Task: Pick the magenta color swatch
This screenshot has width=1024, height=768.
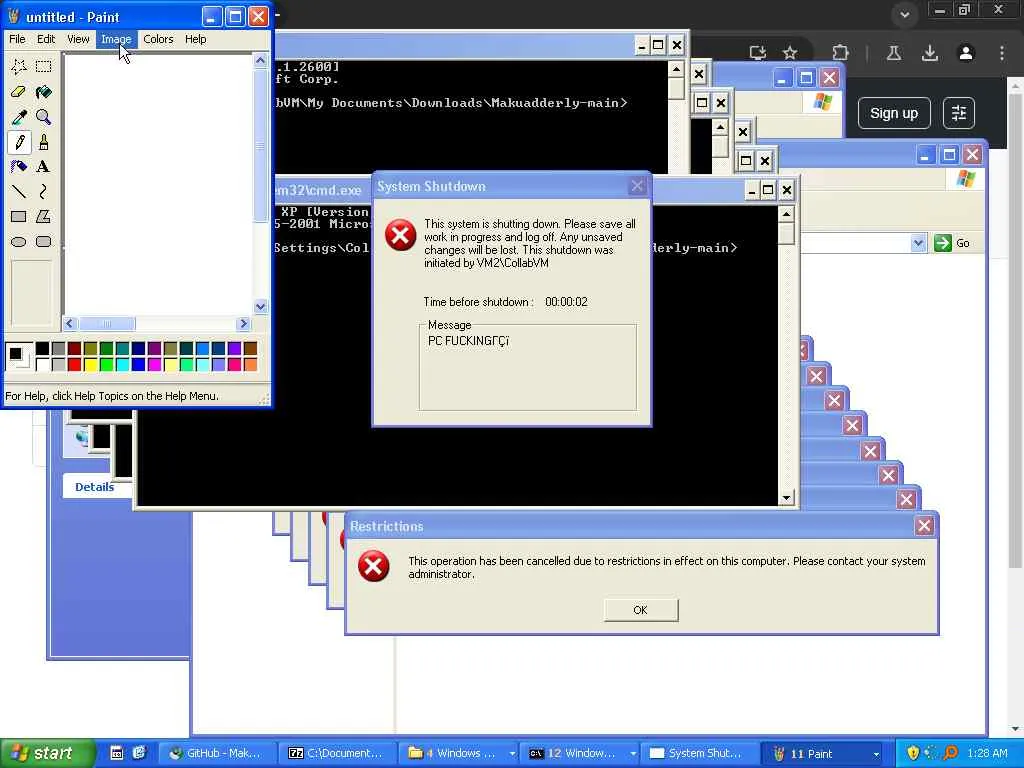Action: (154, 364)
